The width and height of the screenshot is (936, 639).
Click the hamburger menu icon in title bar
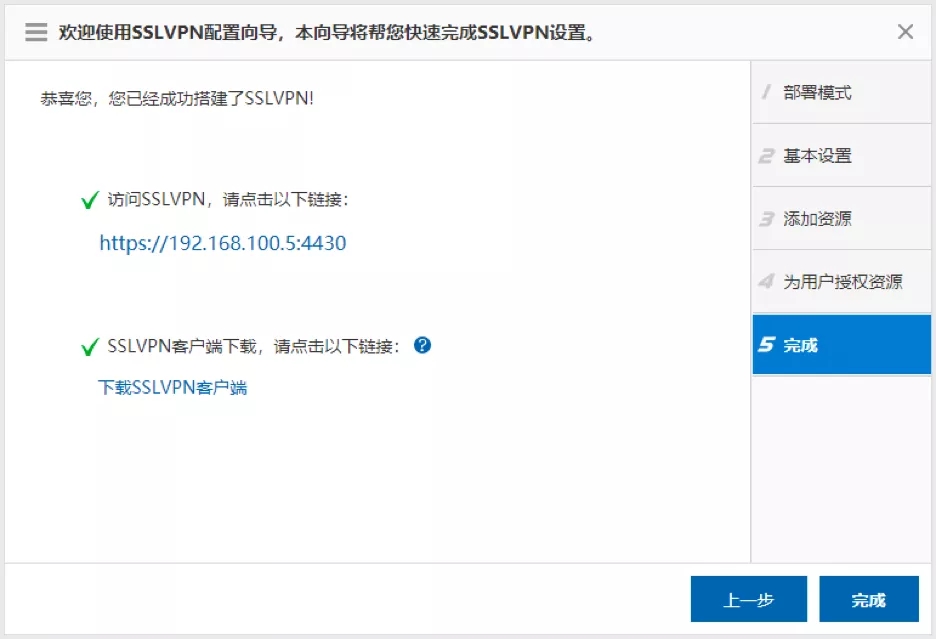(x=36, y=32)
